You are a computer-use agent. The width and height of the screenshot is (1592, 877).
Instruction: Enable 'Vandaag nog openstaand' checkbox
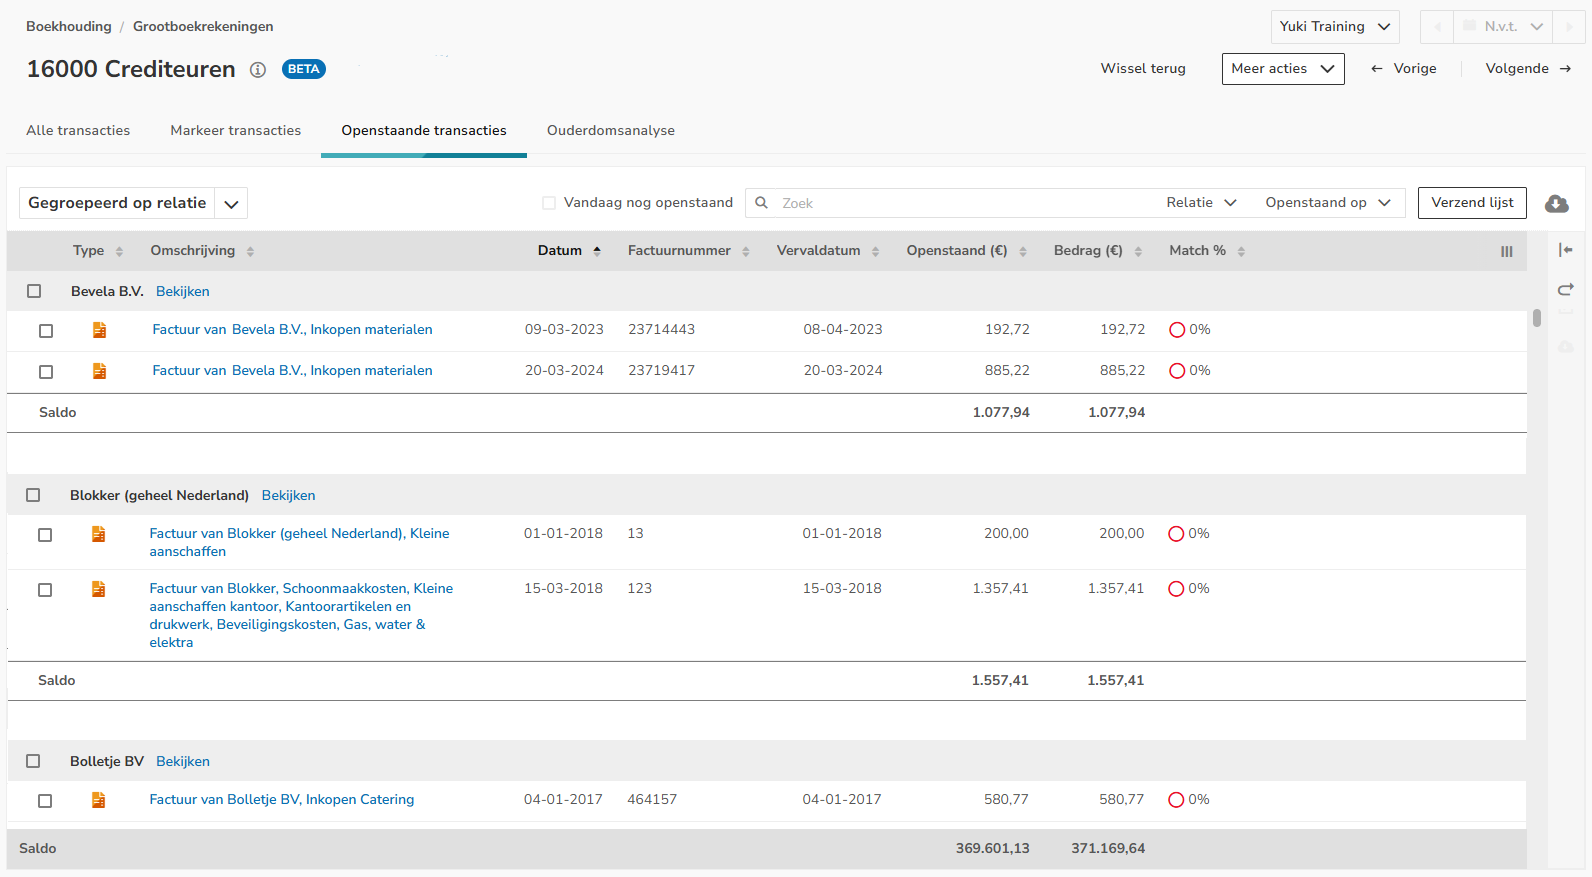pos(549,203)
